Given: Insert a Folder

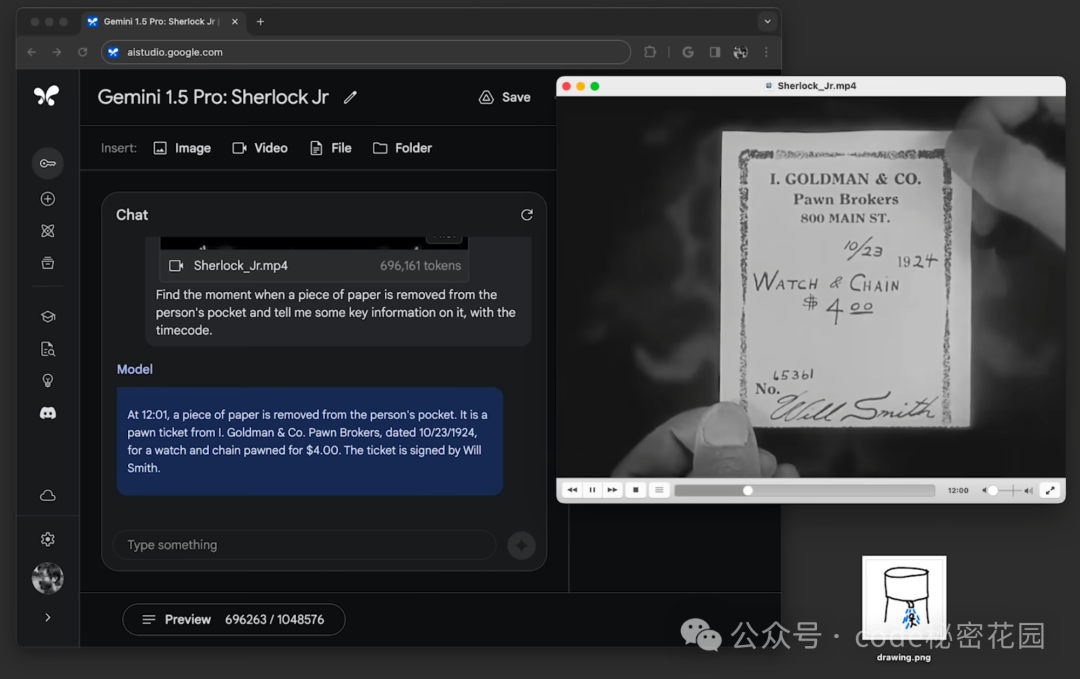Looking at the screenshot, I should pos(402,148).
